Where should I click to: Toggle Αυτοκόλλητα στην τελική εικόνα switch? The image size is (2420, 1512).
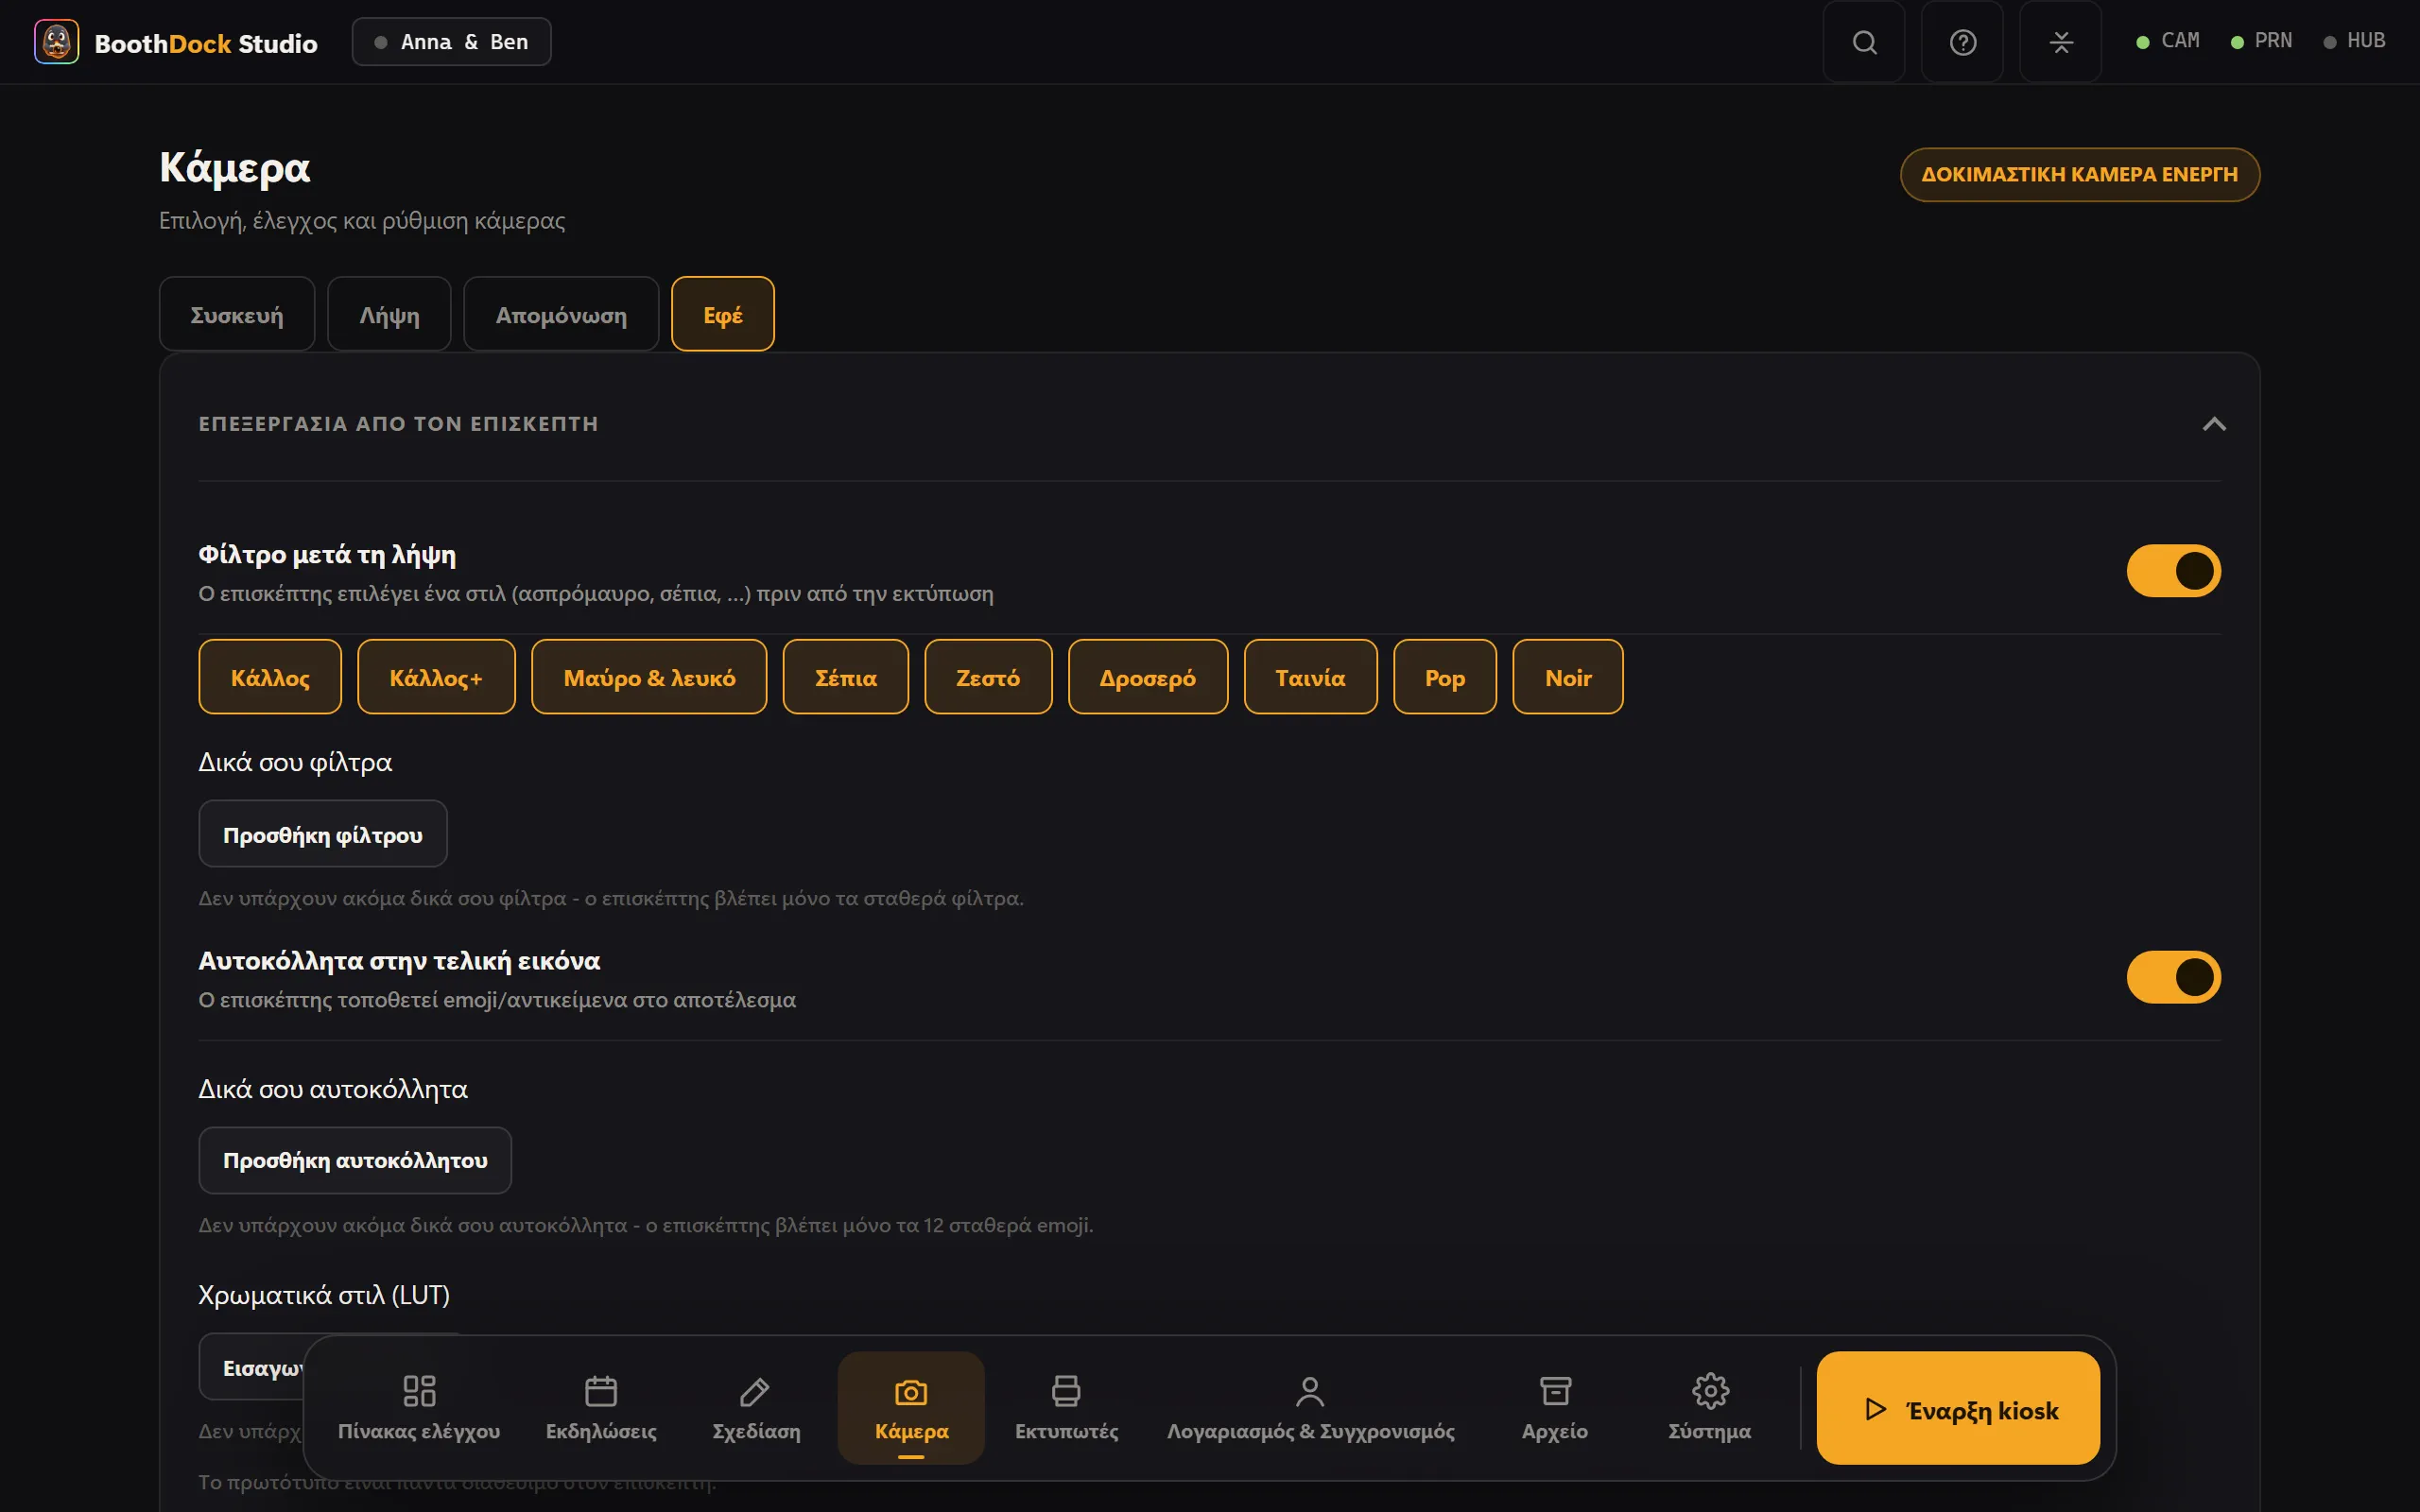click(x=2173, y=977)
